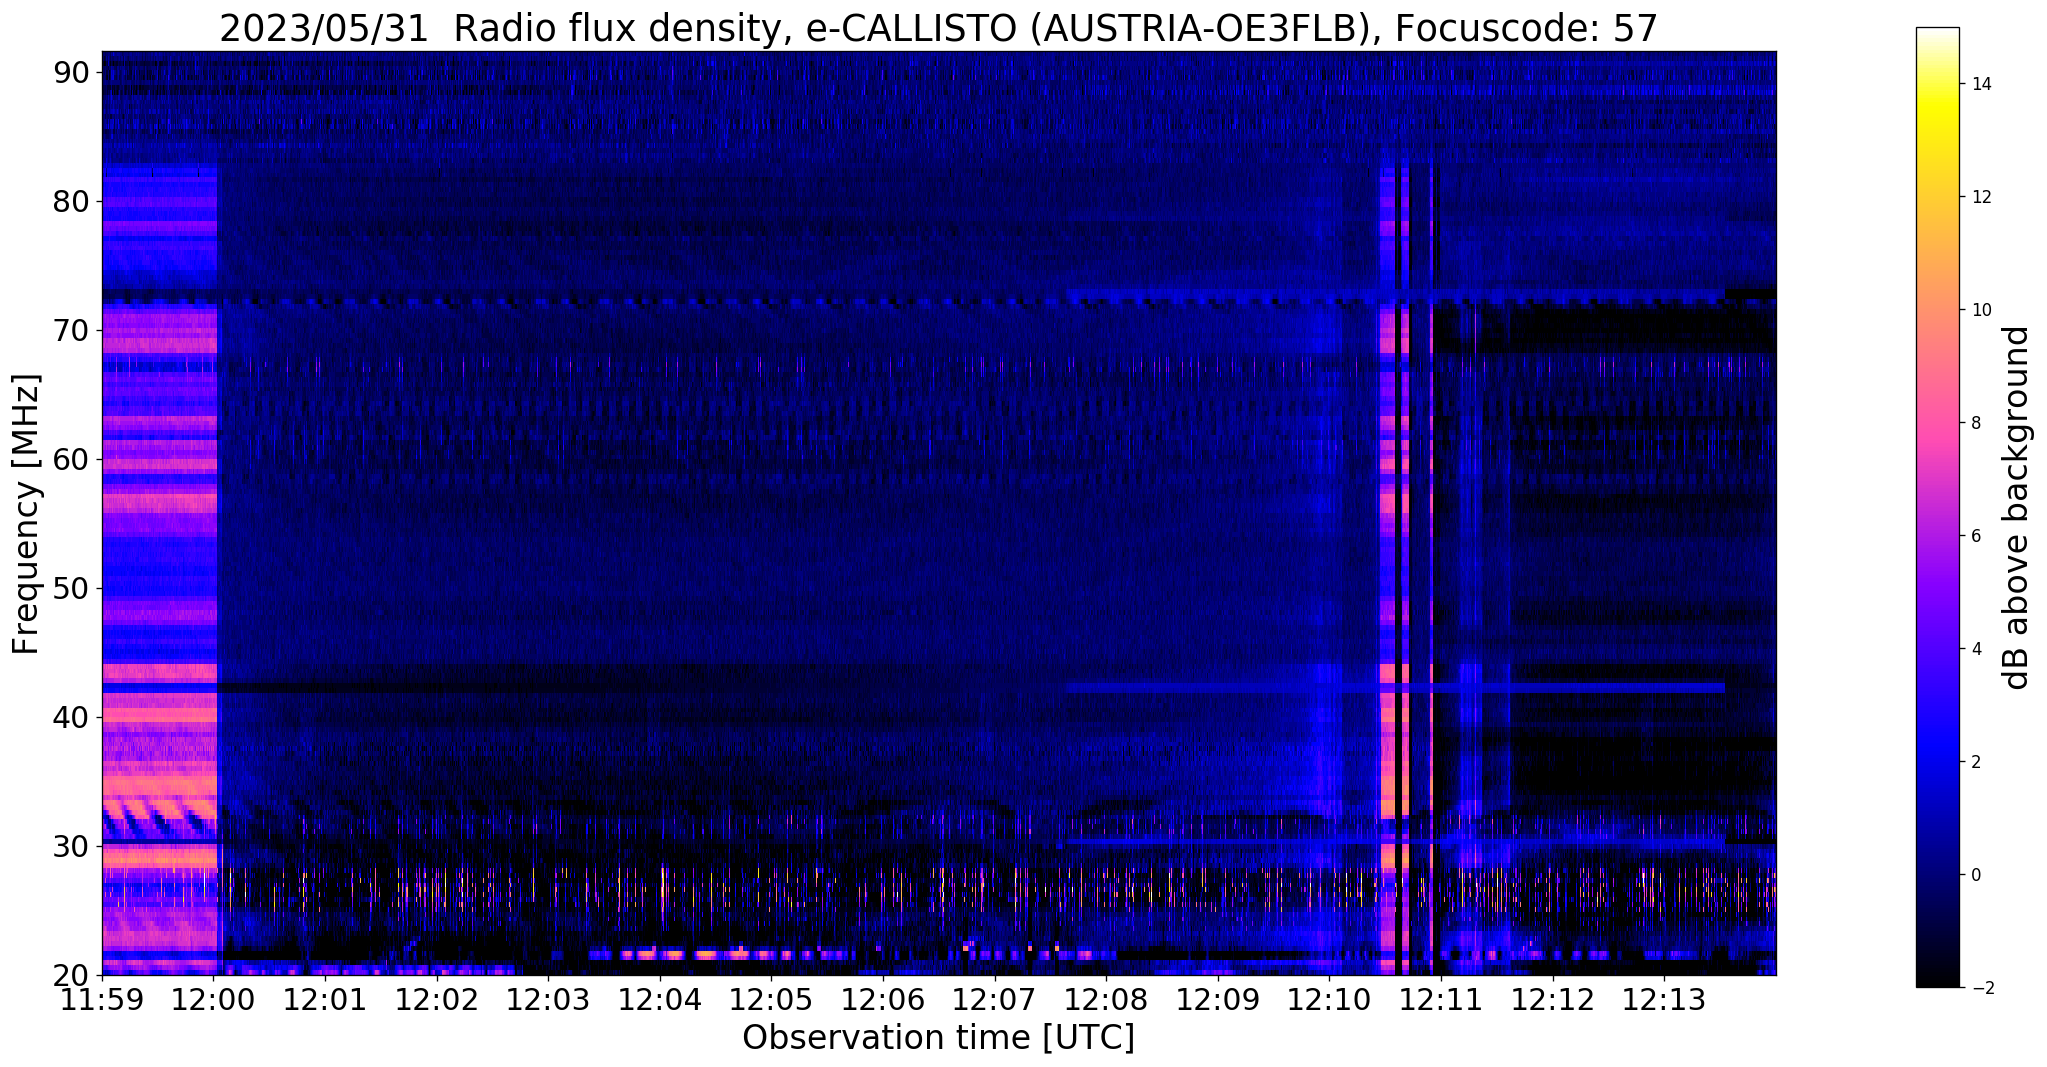The height and width of the screenshot is (1067, 2047).
Task: Click the 50 MHz frequency tick label
Action: pyautogui.click(x=71, y=589)
